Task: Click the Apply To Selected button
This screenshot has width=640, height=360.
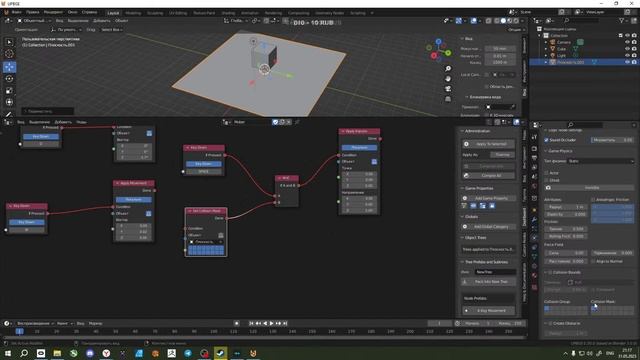Action: coord(489,144)
